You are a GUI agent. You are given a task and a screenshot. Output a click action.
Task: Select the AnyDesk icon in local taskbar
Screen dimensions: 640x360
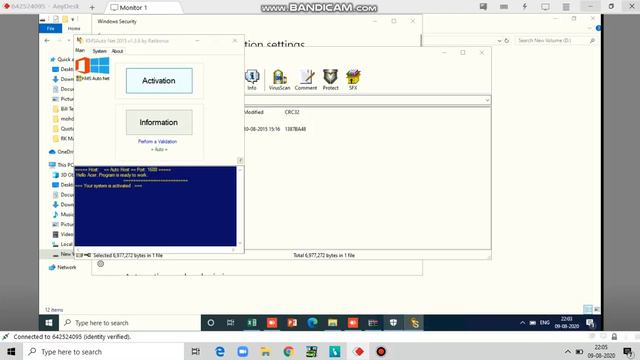click(359, 351)
